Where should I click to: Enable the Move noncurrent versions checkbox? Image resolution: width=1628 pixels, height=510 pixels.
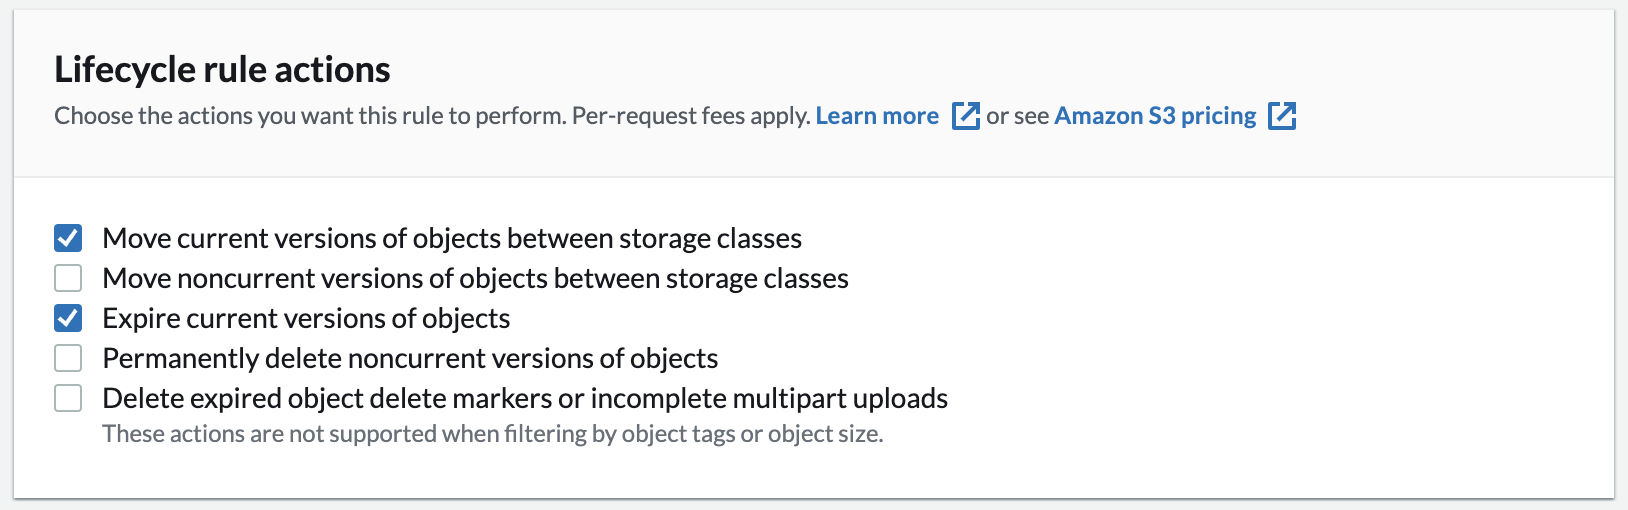pyautogui.click(x=68, y=278)
